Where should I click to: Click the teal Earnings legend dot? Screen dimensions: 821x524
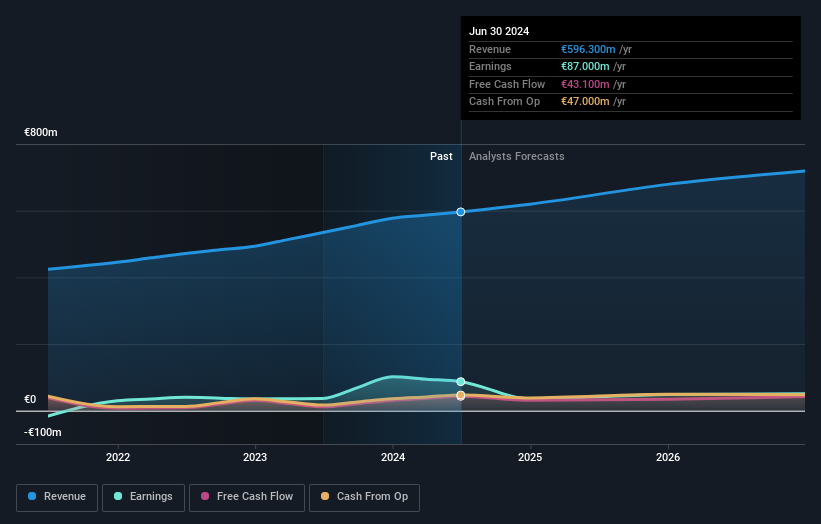[118, 496]
